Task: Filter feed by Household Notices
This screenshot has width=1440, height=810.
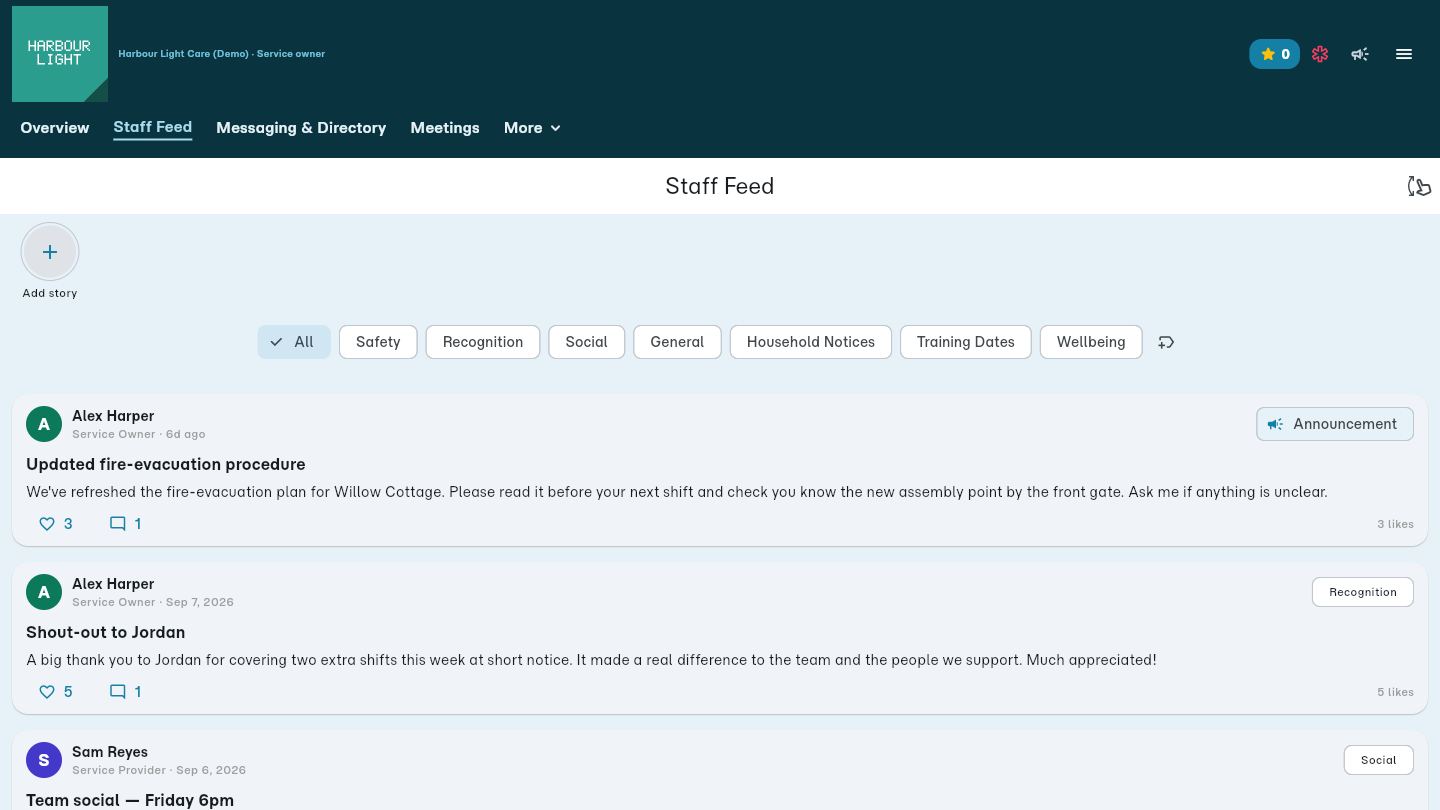Action: tap(811, 342)
